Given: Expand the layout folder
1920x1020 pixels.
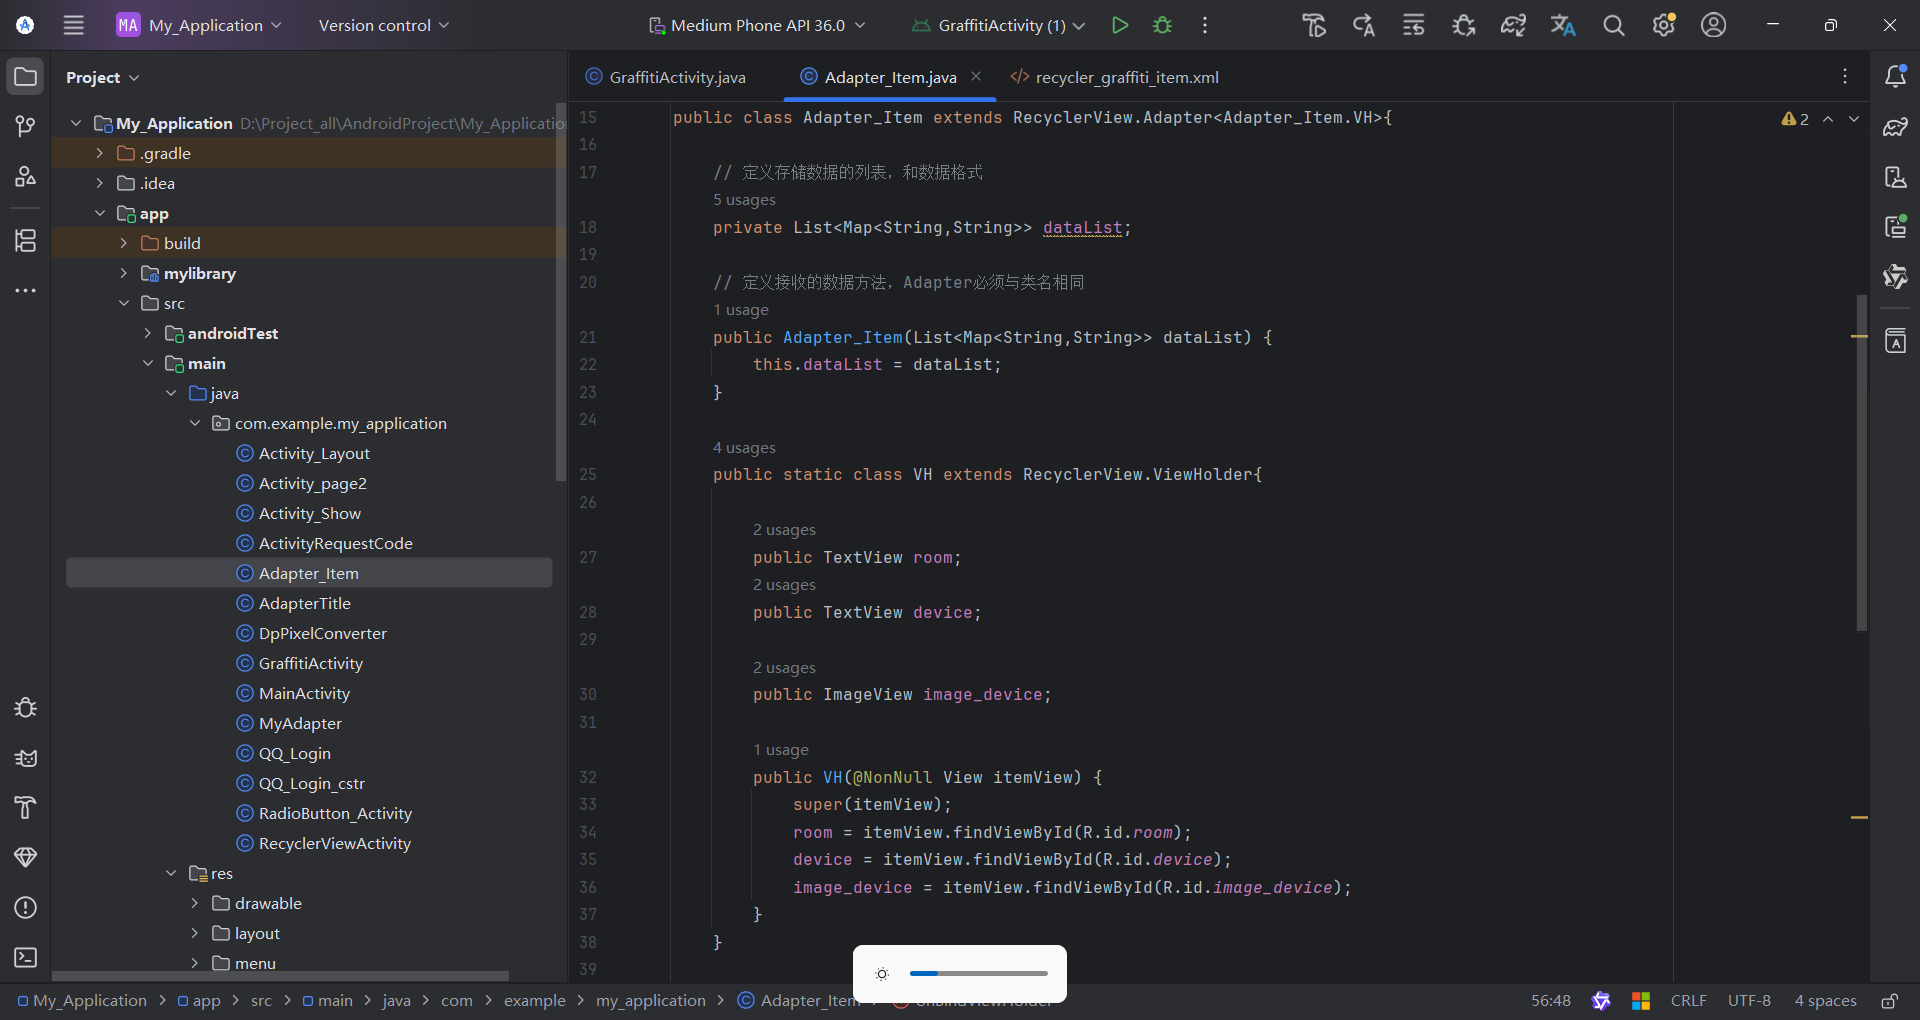Looking at the screenshot, I should pos(195,933).
